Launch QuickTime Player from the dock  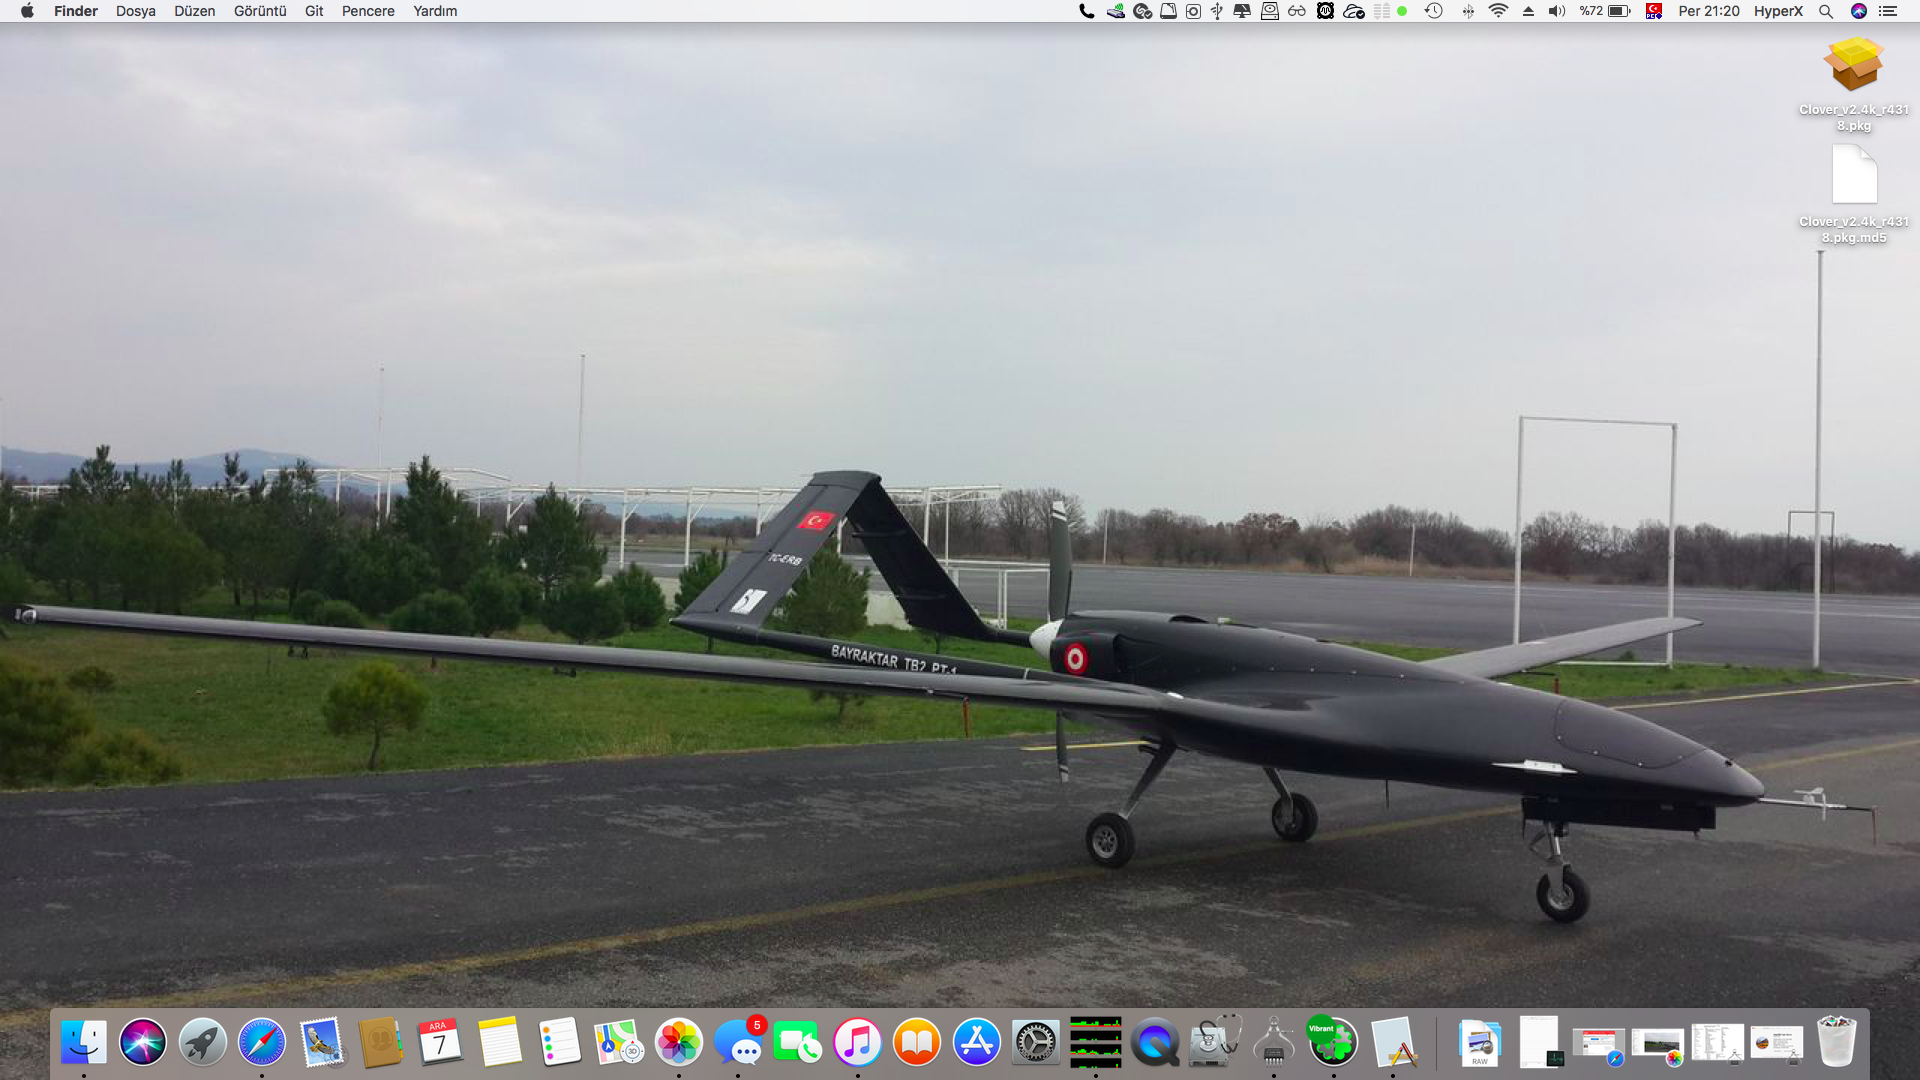1155,1043
